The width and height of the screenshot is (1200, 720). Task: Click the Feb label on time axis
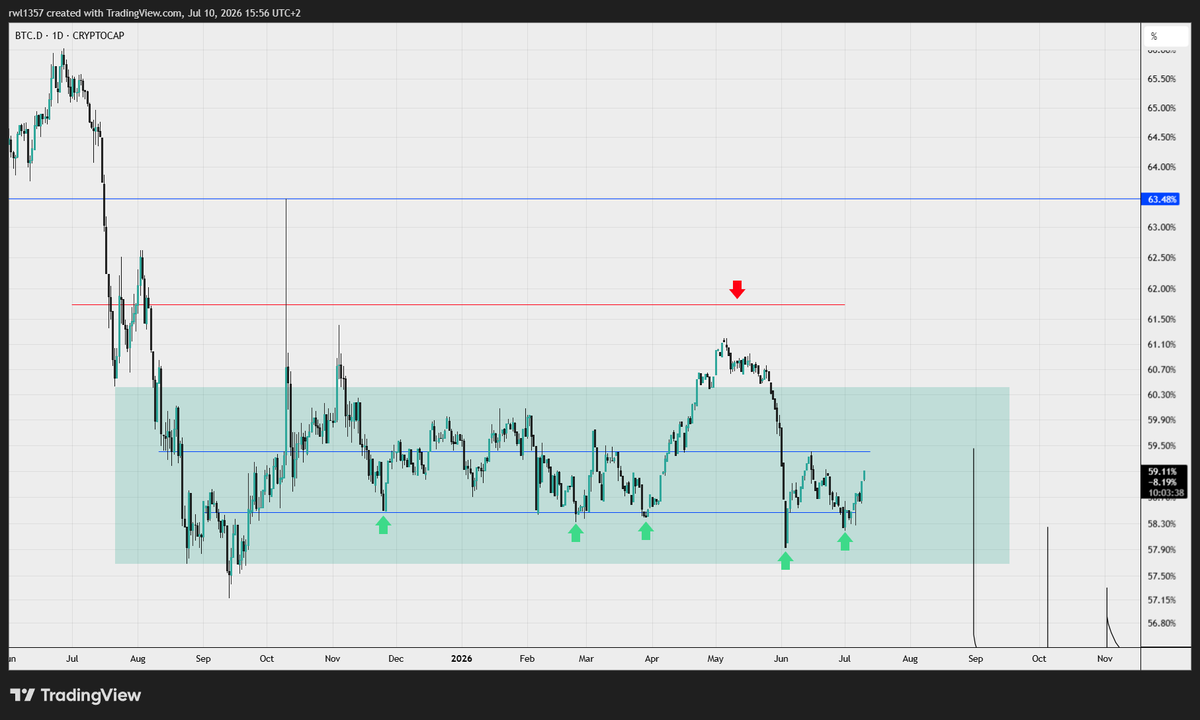[x=528, y=659]
